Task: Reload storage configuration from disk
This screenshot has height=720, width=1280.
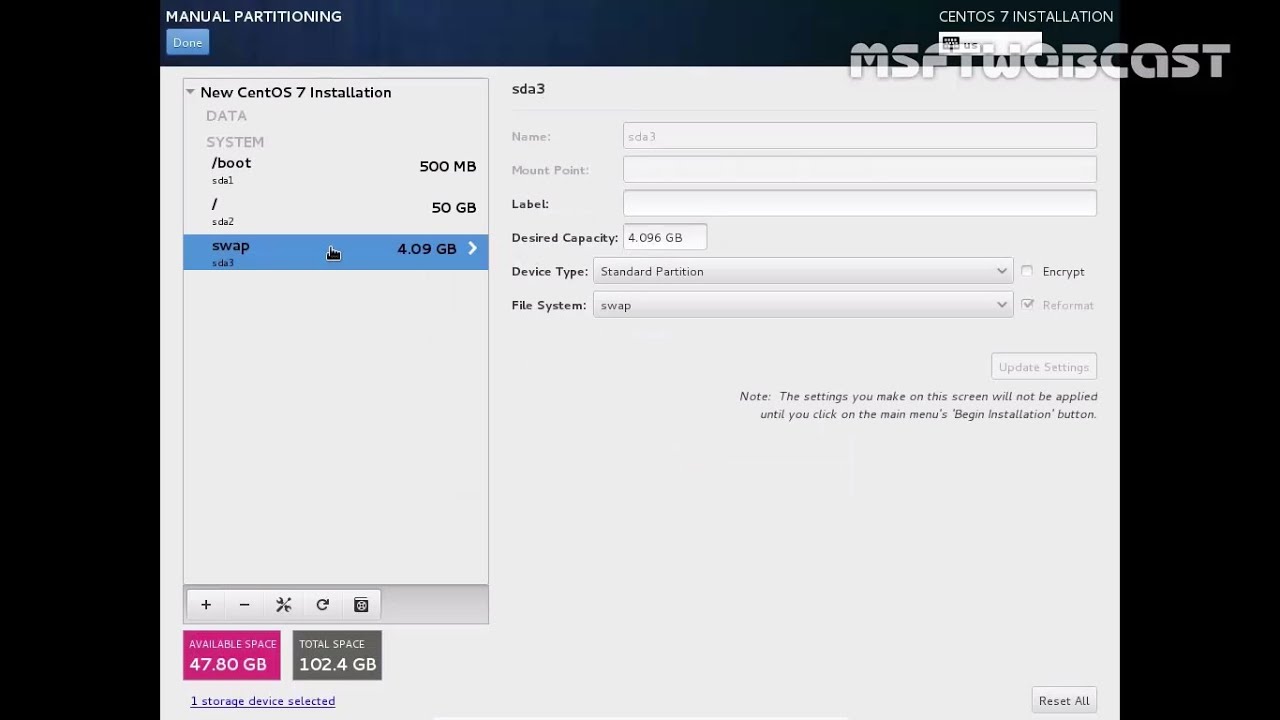Action: 322,605
